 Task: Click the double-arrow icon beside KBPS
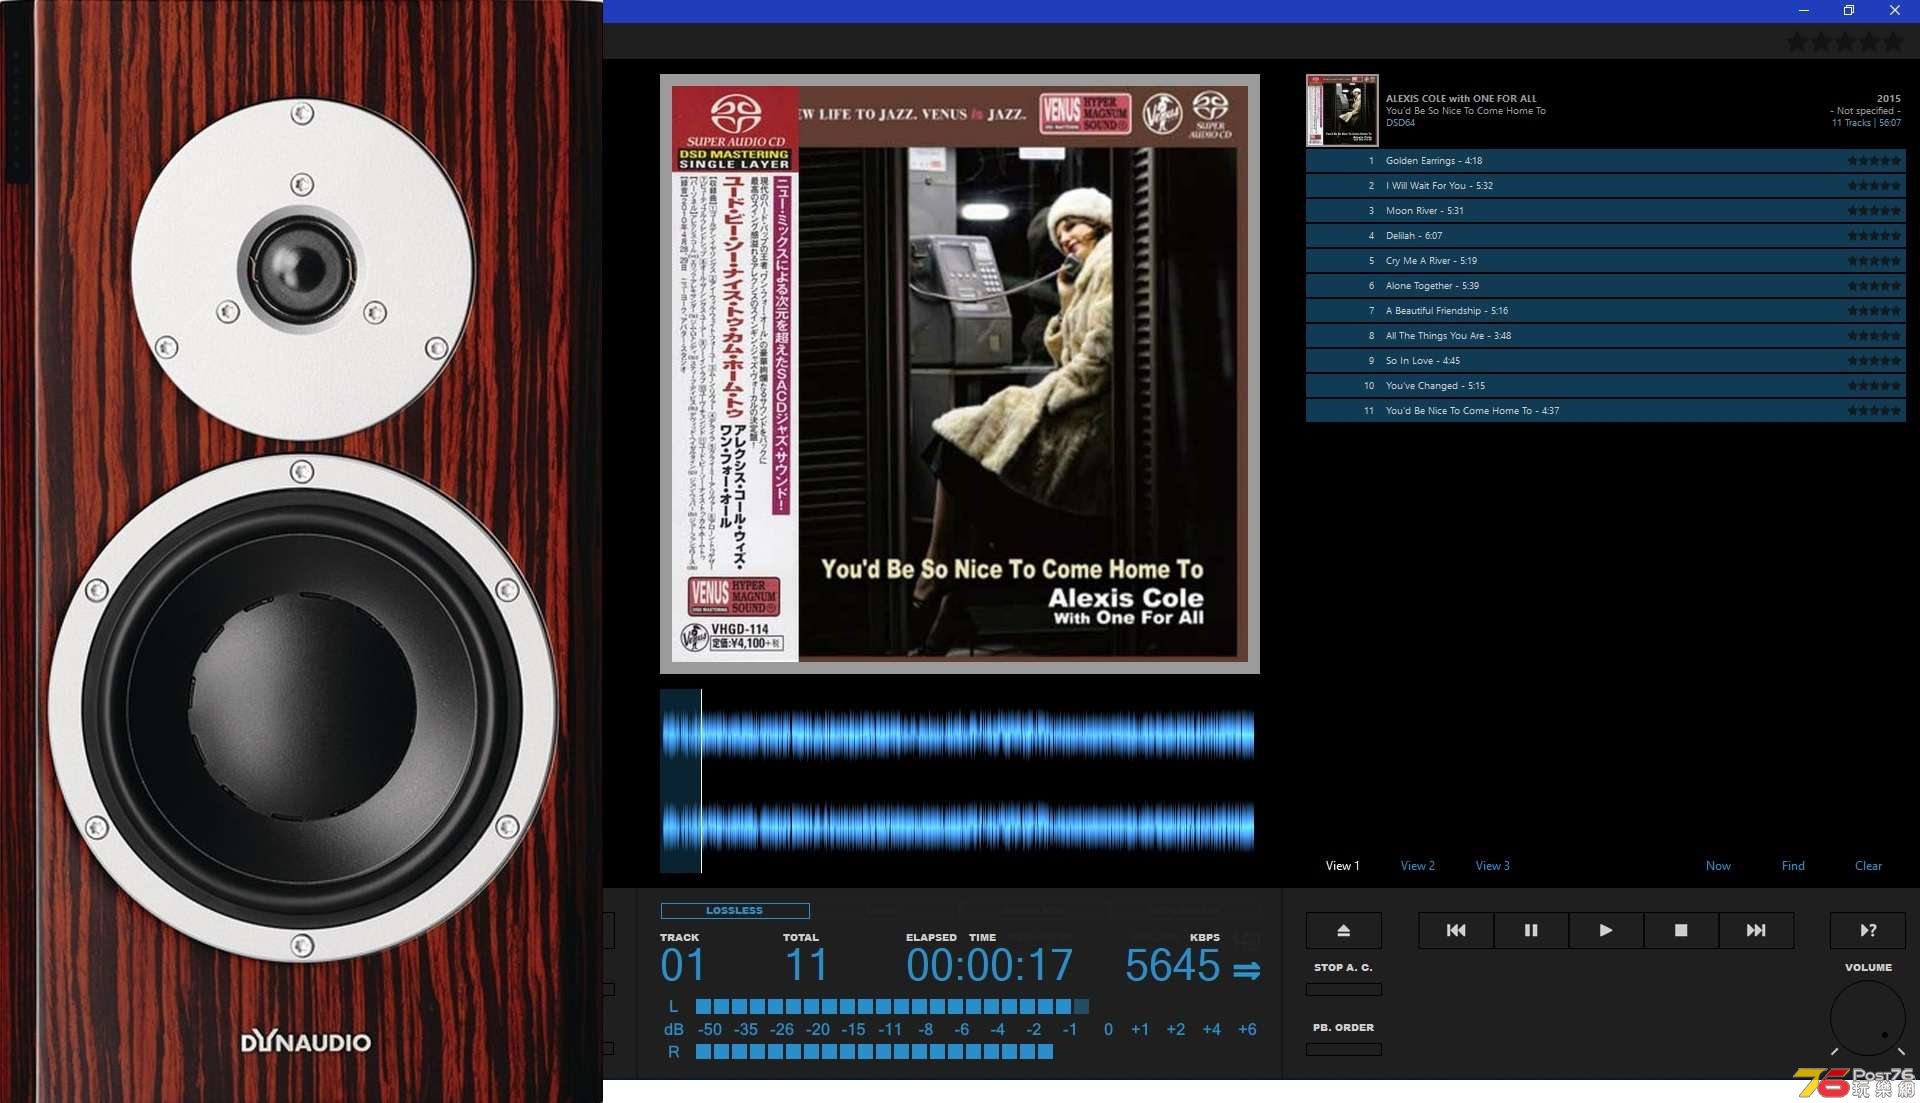pyautogui.click(x=1246, y=970)
